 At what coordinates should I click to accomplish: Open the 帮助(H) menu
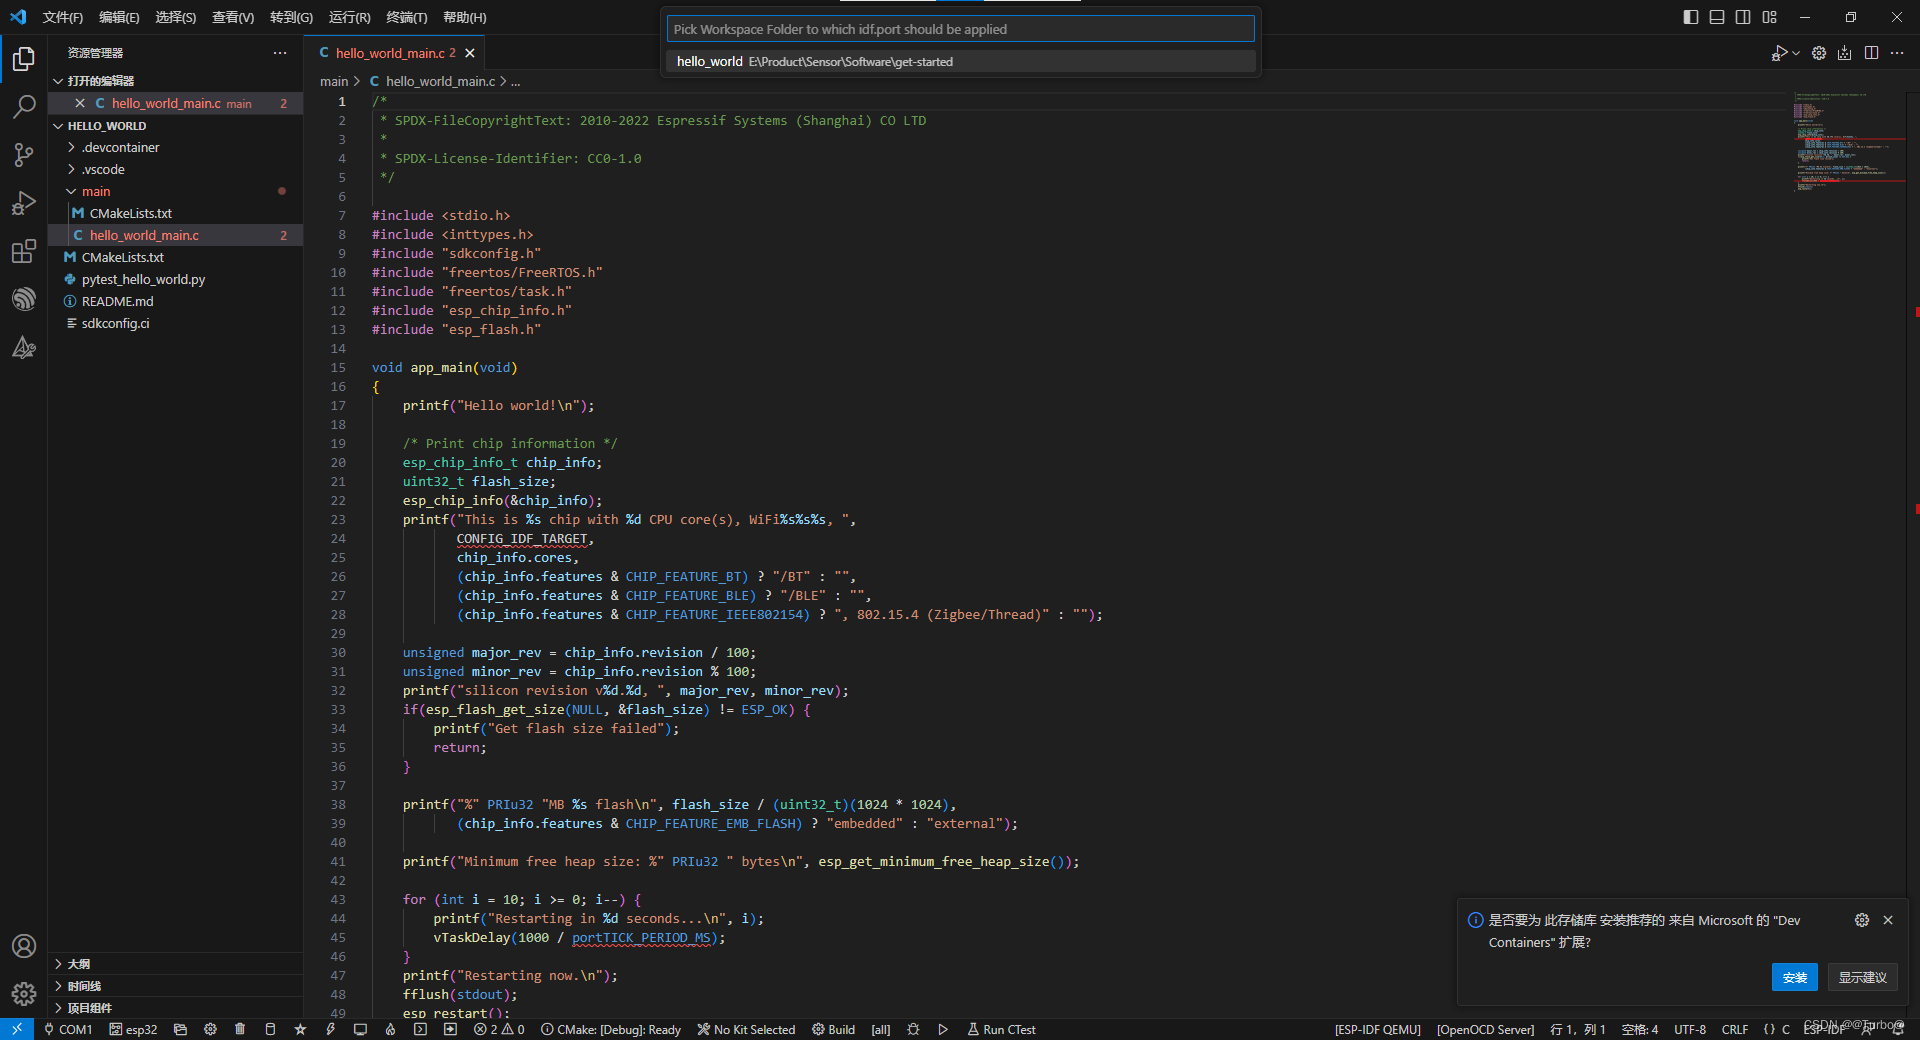tap(464, 17)
